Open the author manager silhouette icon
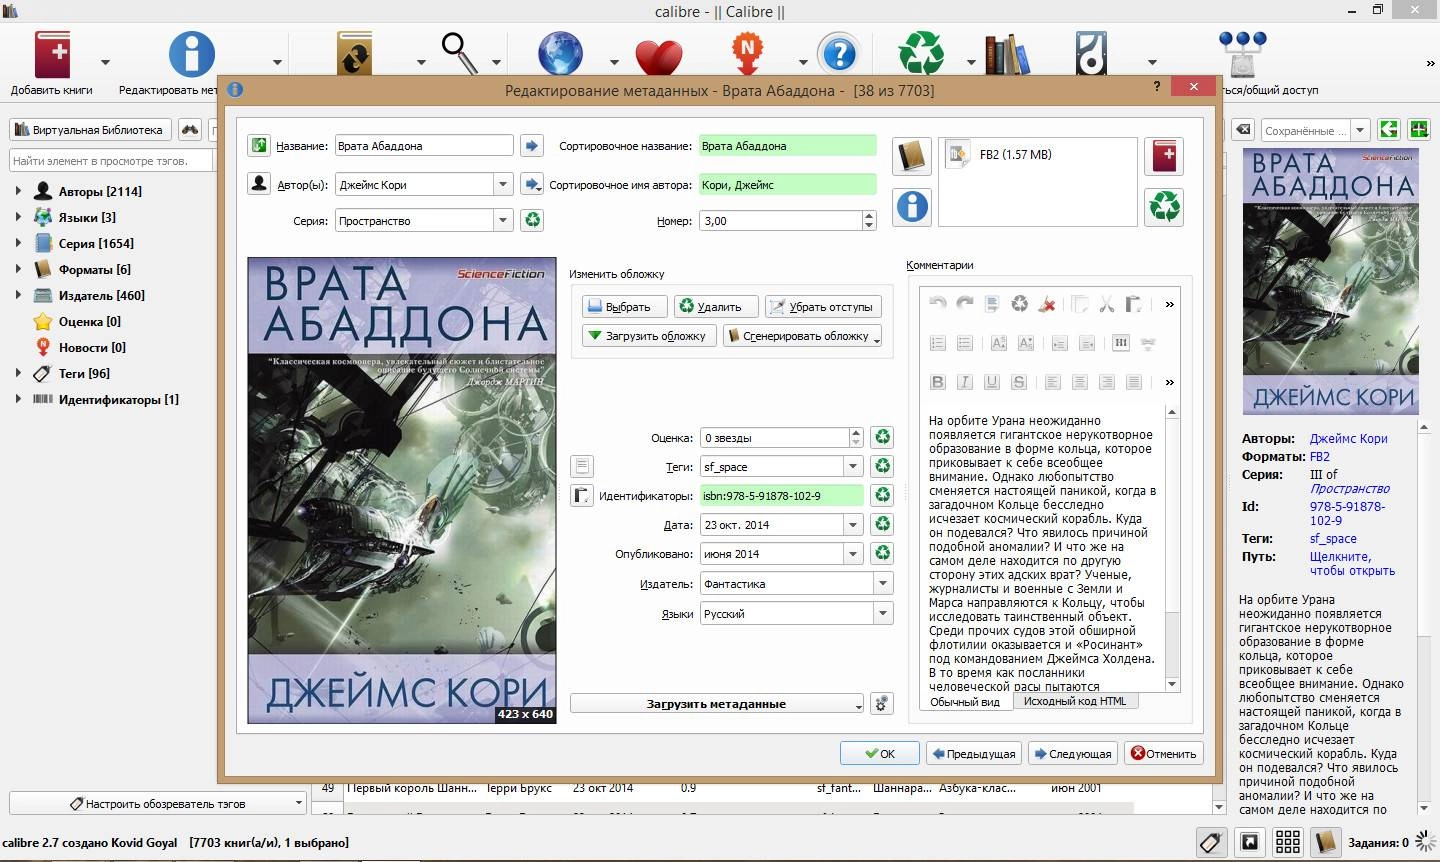This screenshot has height=862, width=1440. click(259, 184)
